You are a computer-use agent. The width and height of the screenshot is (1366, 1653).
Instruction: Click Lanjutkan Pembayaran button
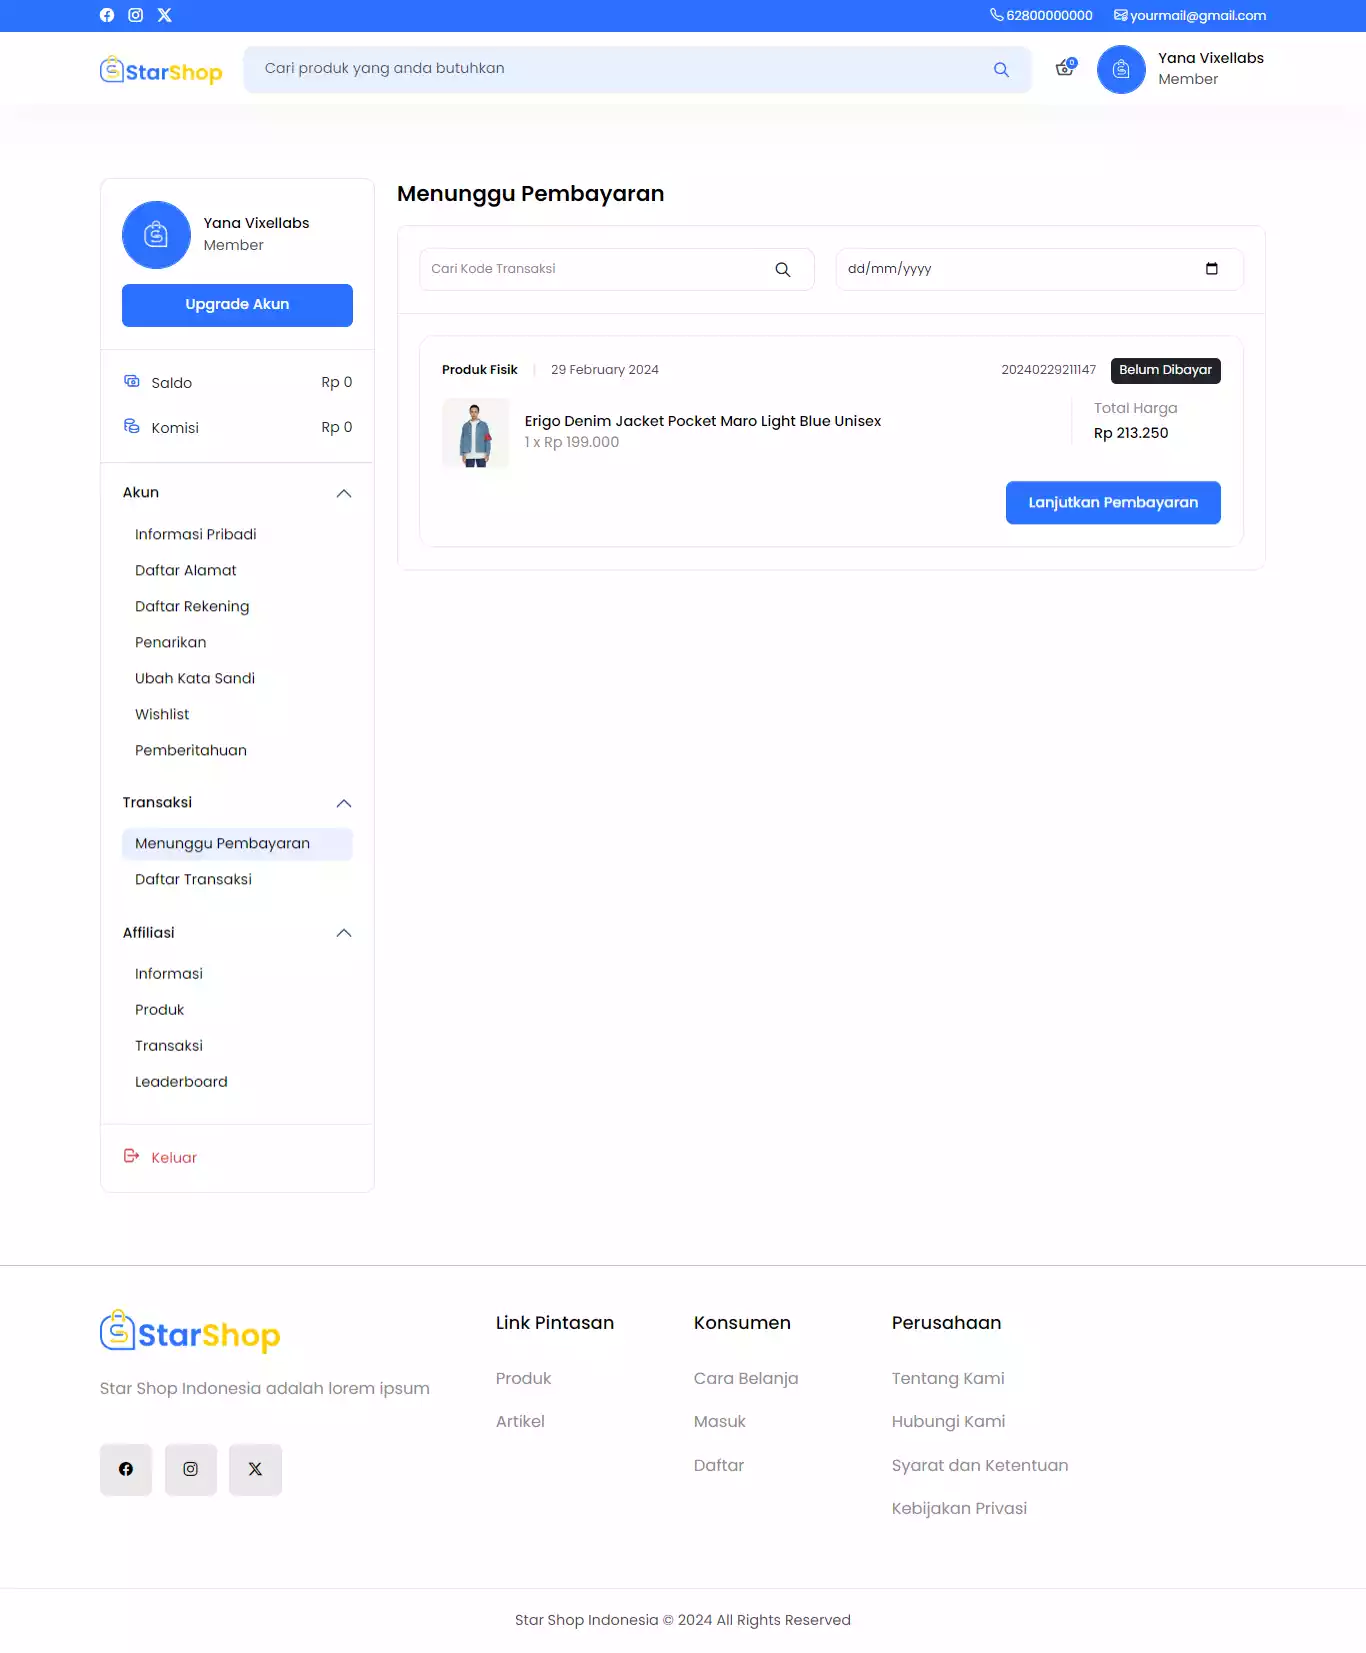[x=1113, y=503]
